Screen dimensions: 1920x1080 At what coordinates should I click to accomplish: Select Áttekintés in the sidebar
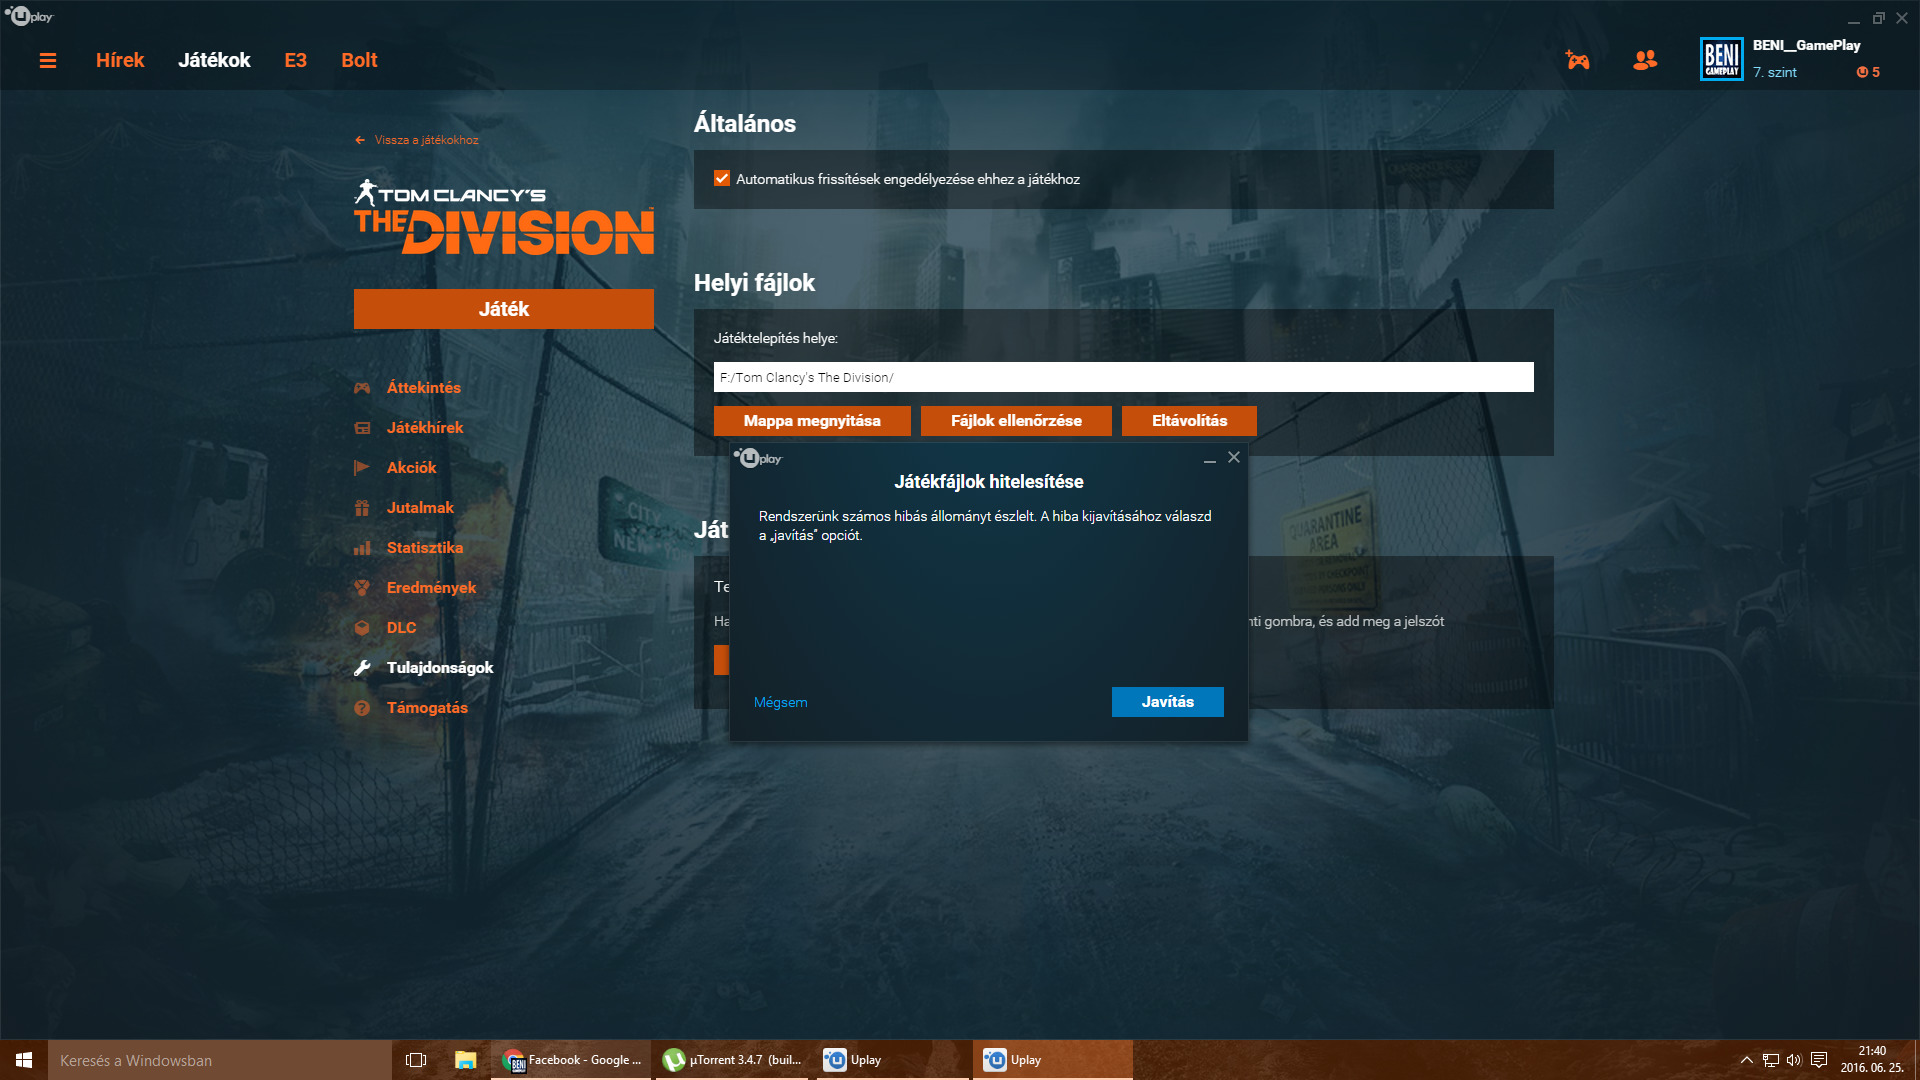[424, 388]
